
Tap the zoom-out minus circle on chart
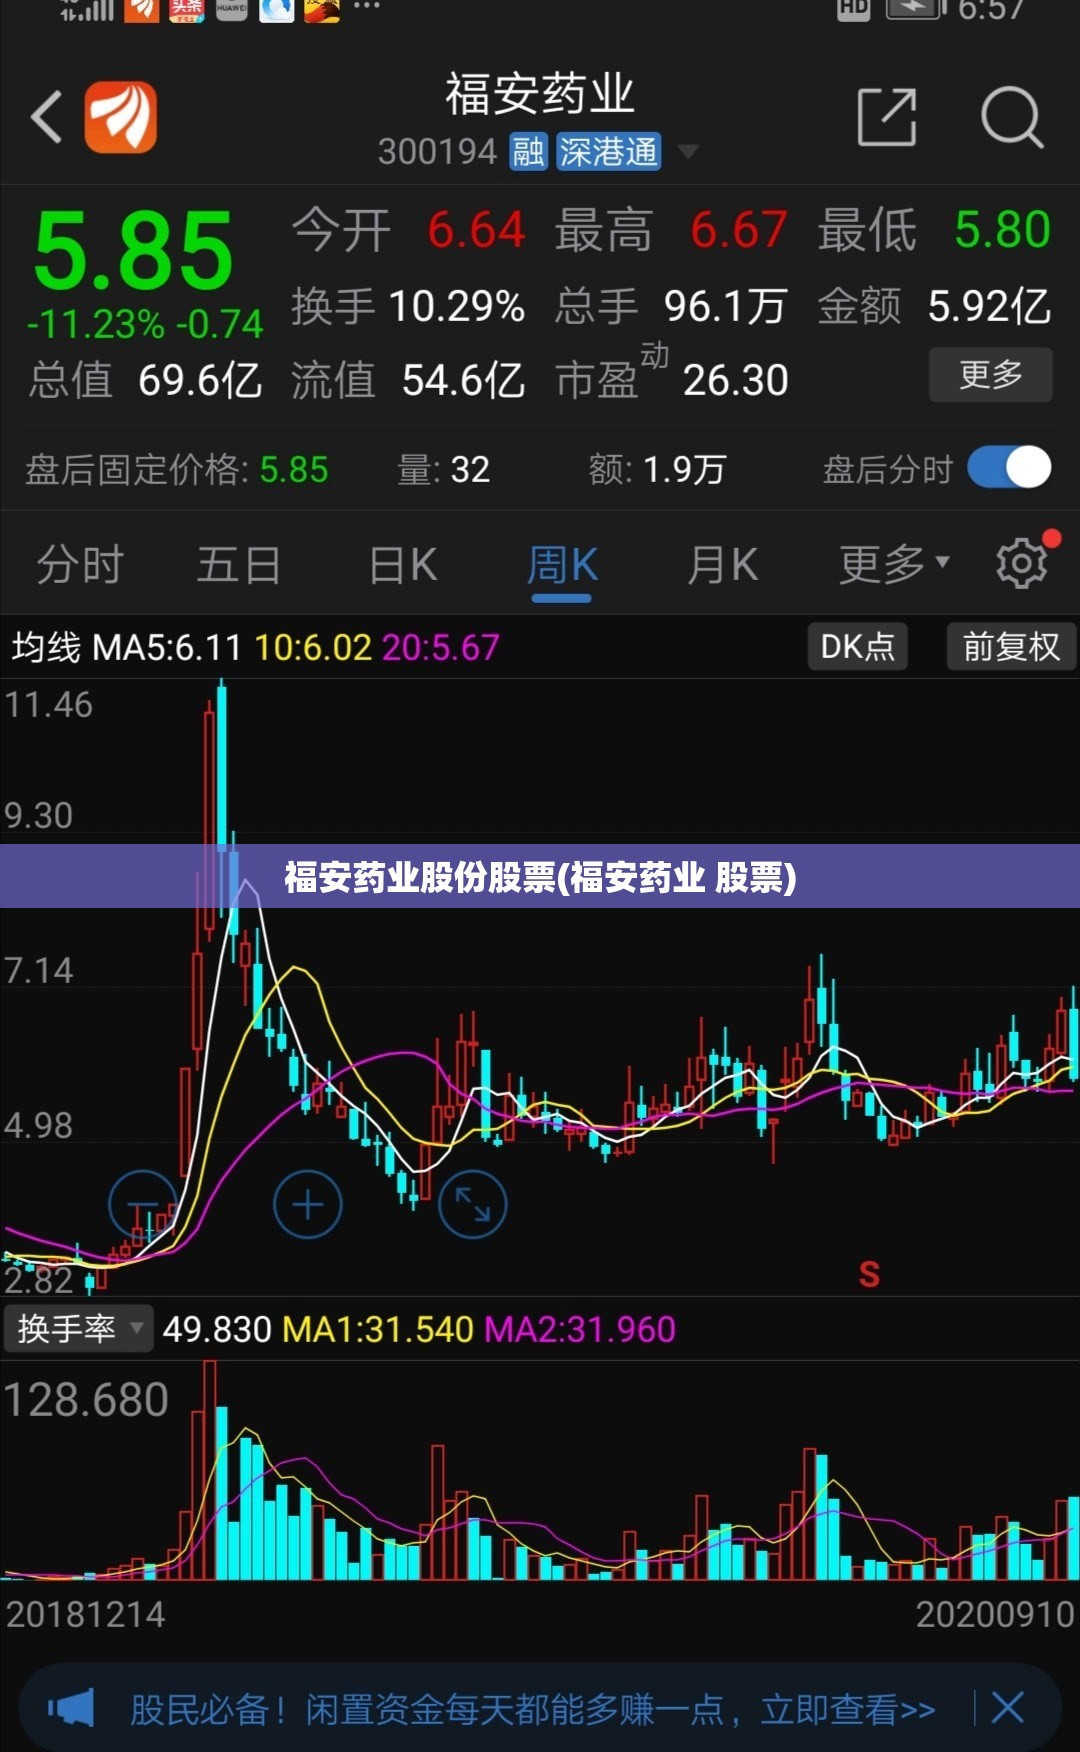click(142, 1205)
